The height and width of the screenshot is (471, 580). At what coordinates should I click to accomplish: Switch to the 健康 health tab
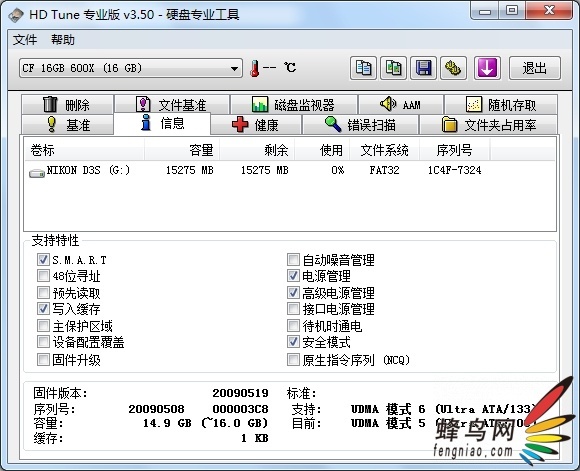[256, 125]
